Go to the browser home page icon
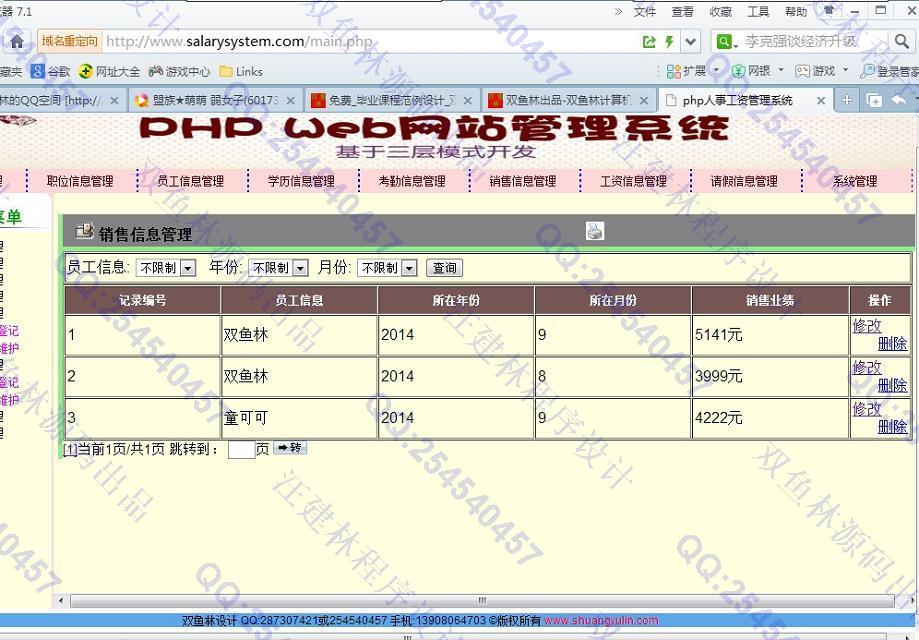The width and height of the screenshot is (919, 640). pyautogui.click(x=17, y=42)
